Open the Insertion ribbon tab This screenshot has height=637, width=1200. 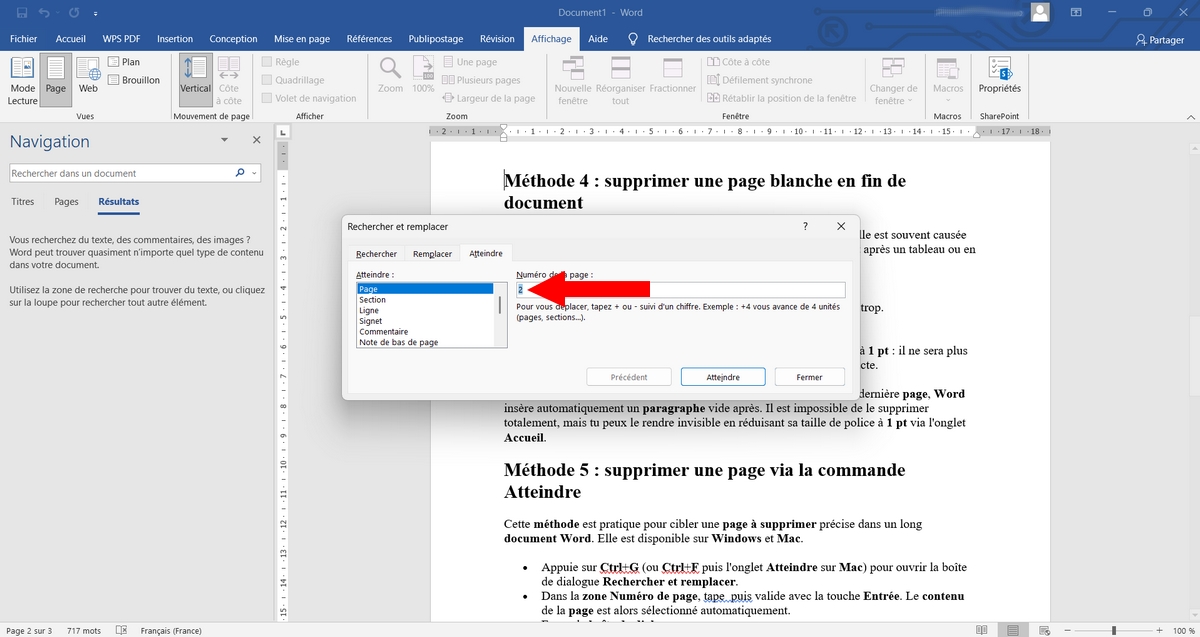tap(175, 39)
